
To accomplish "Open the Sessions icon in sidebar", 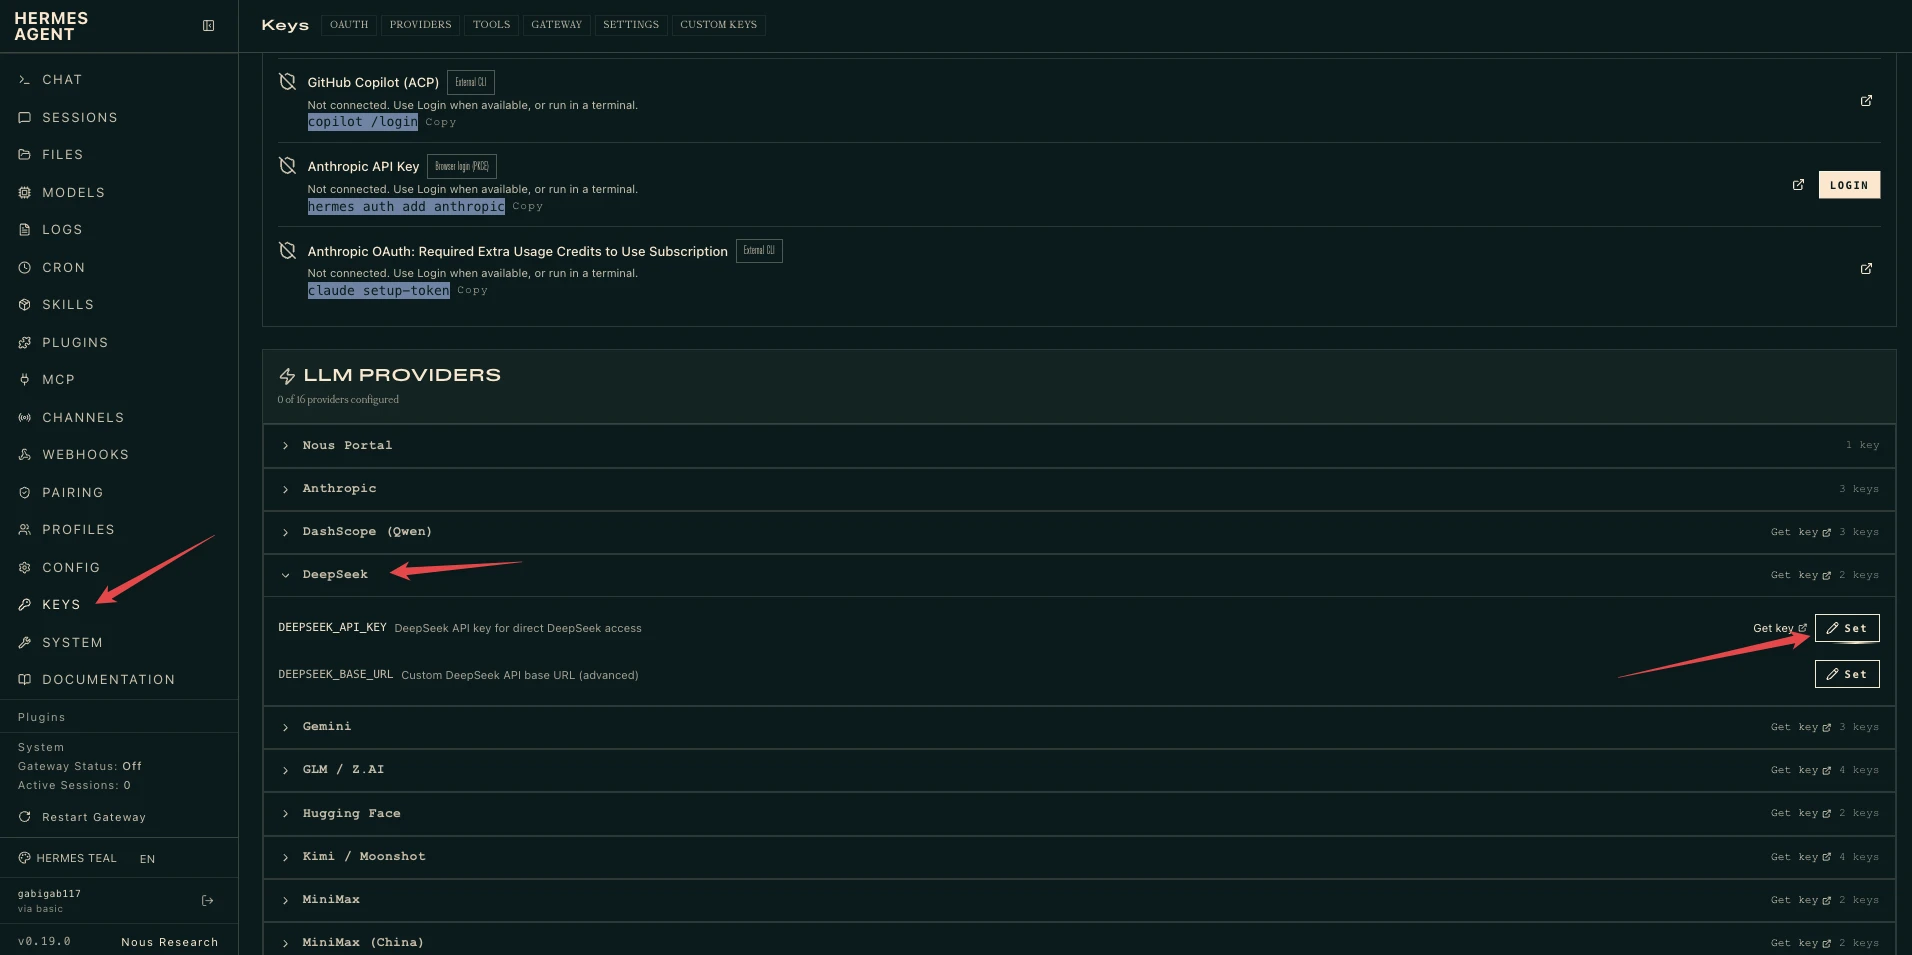I will tap(24, 118).
